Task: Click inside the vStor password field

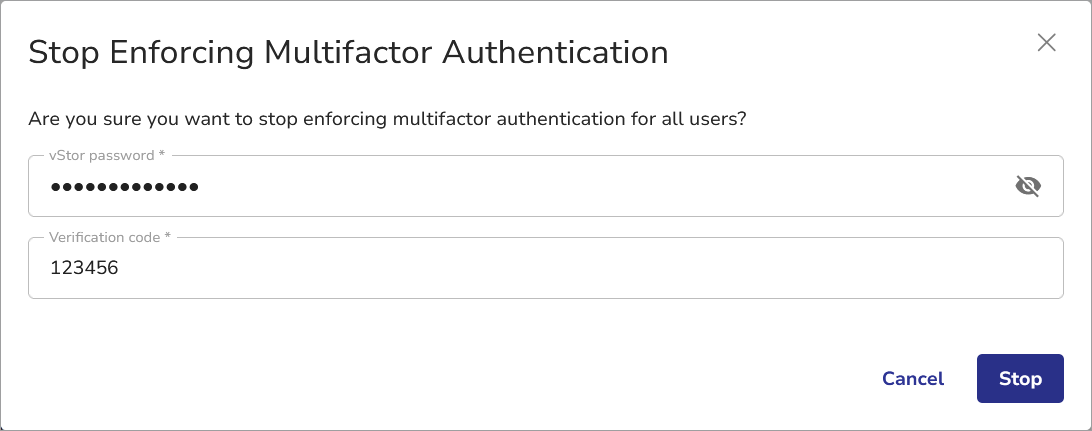Action: (x=545, y=186)
